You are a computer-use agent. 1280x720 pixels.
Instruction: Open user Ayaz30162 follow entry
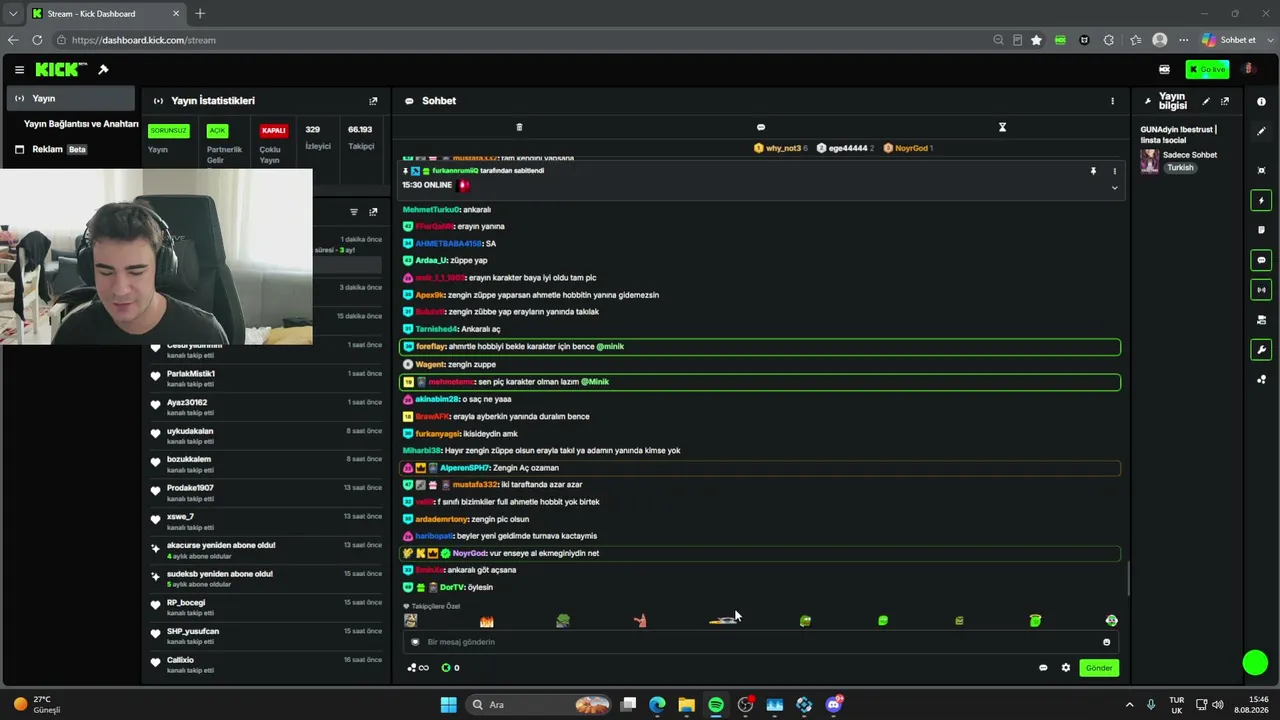[266, 407]
